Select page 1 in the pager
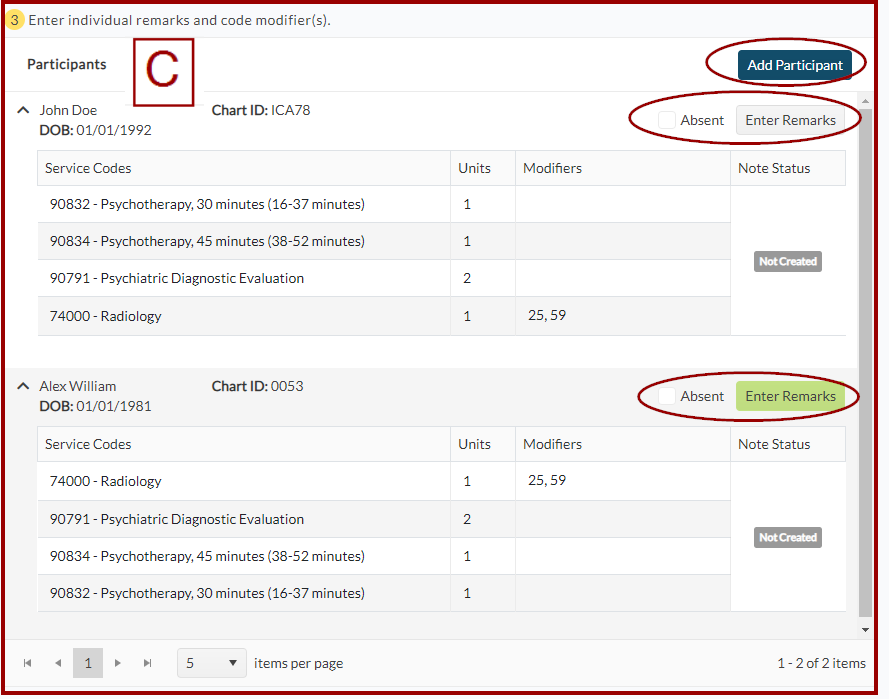The image size is (889, 699). 88,663
